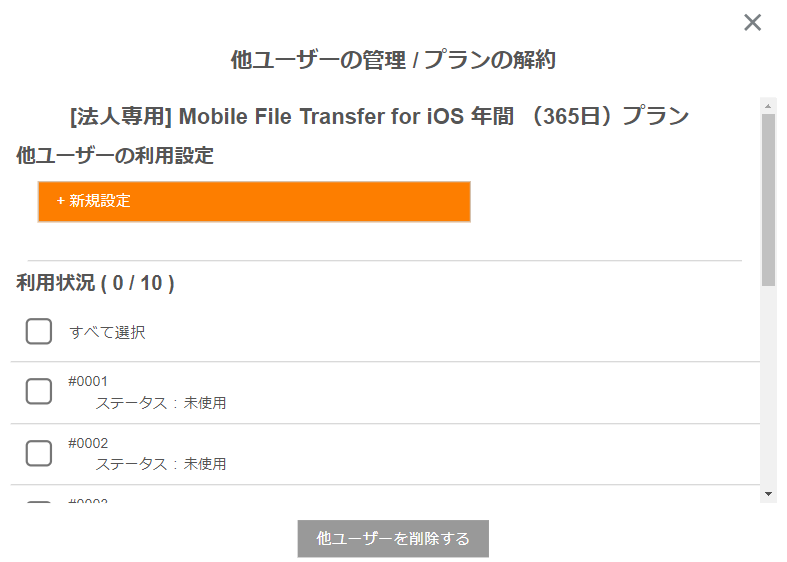
Task: Select the #0002 license entry label
Action: pos(88,443)
